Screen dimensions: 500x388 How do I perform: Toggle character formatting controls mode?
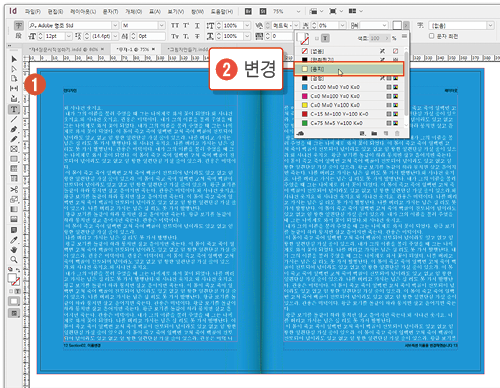[x=19, y=25]
